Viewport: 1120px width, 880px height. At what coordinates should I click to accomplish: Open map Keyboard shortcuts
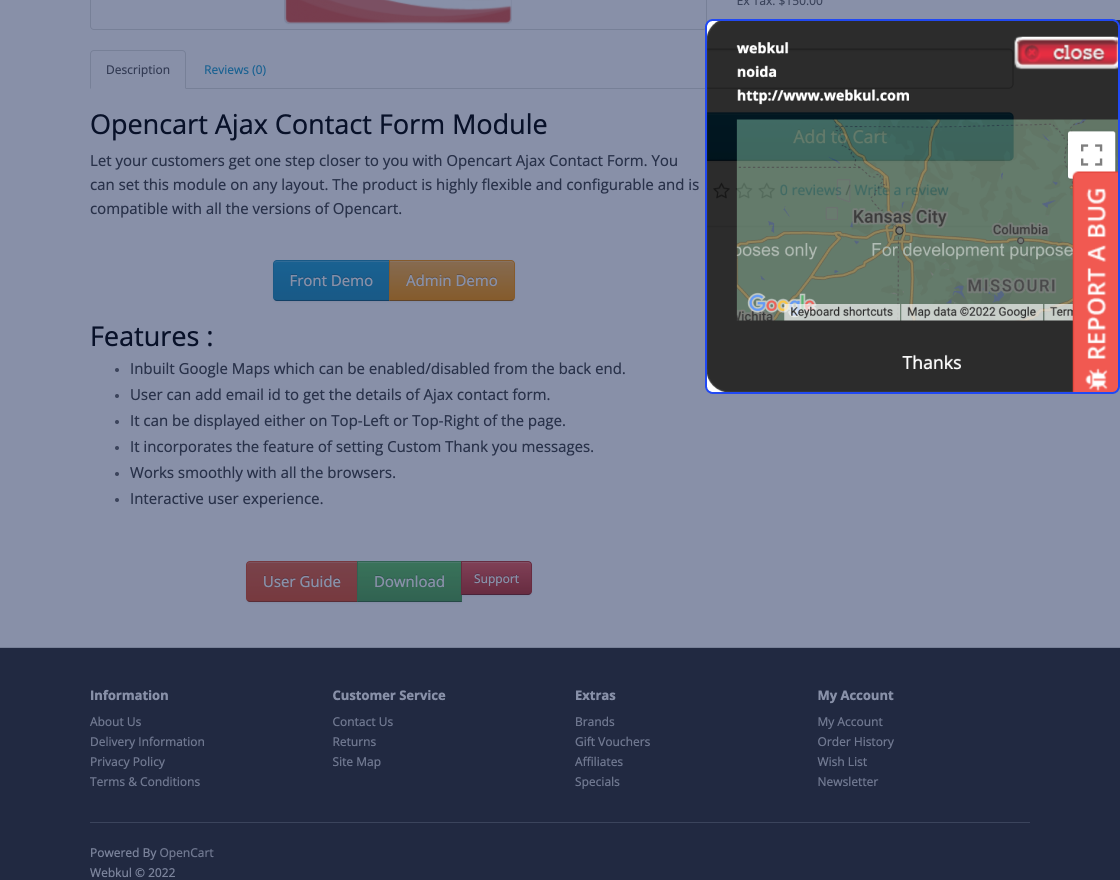pos(841,312)
